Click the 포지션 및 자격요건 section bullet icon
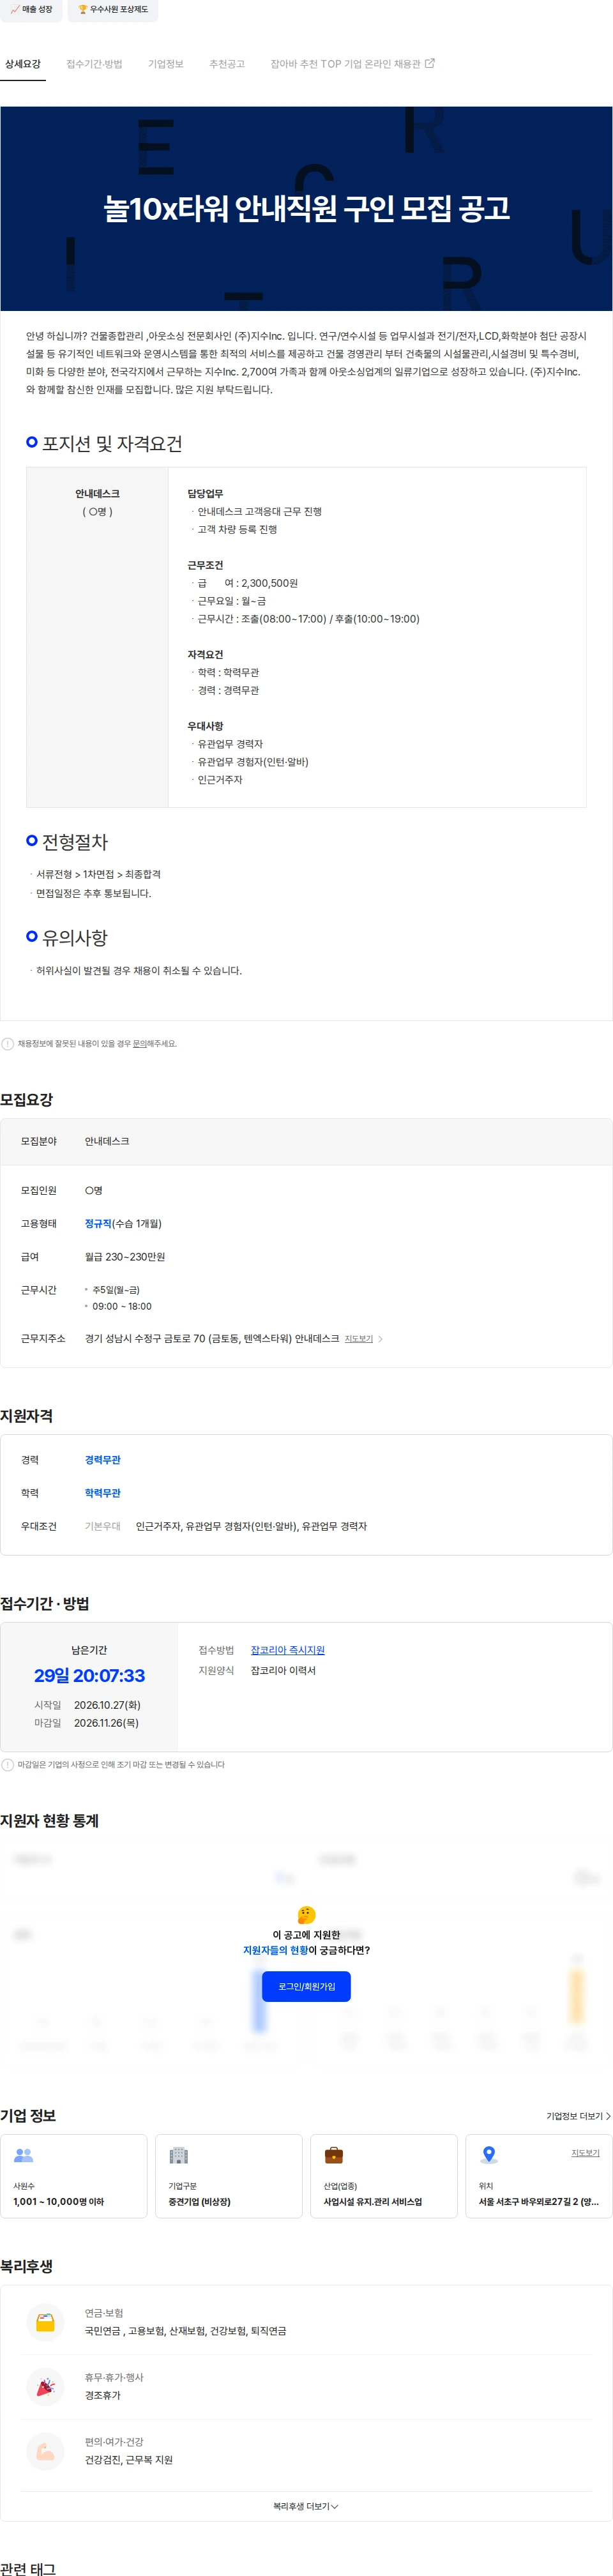The height and width of the screenshot is (2576, 613). pos(32,442)
